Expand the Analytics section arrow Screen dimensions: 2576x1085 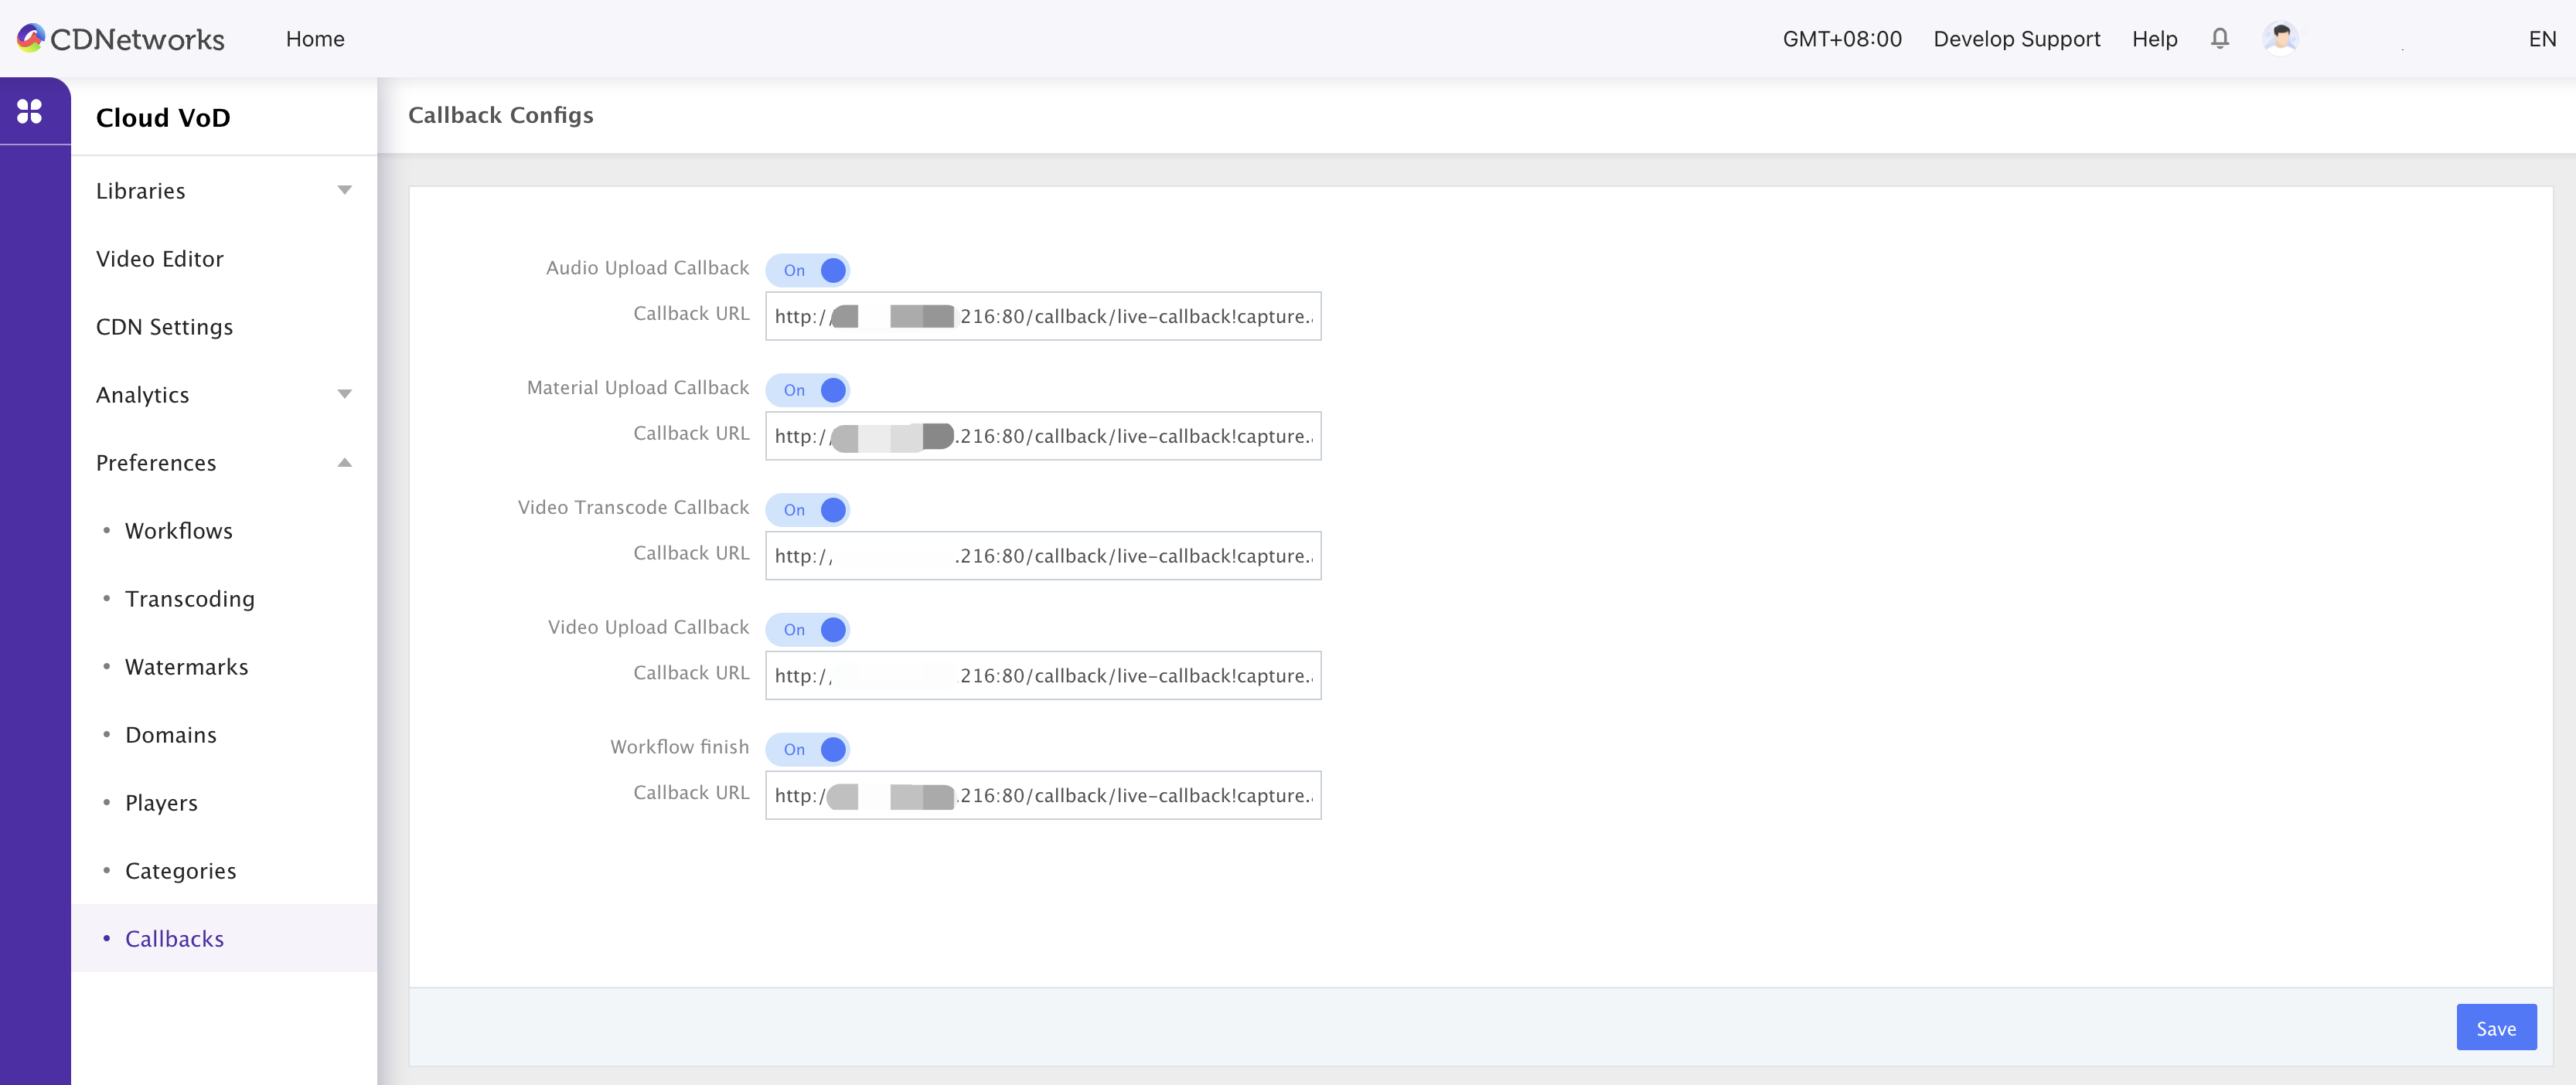[344, 394]
